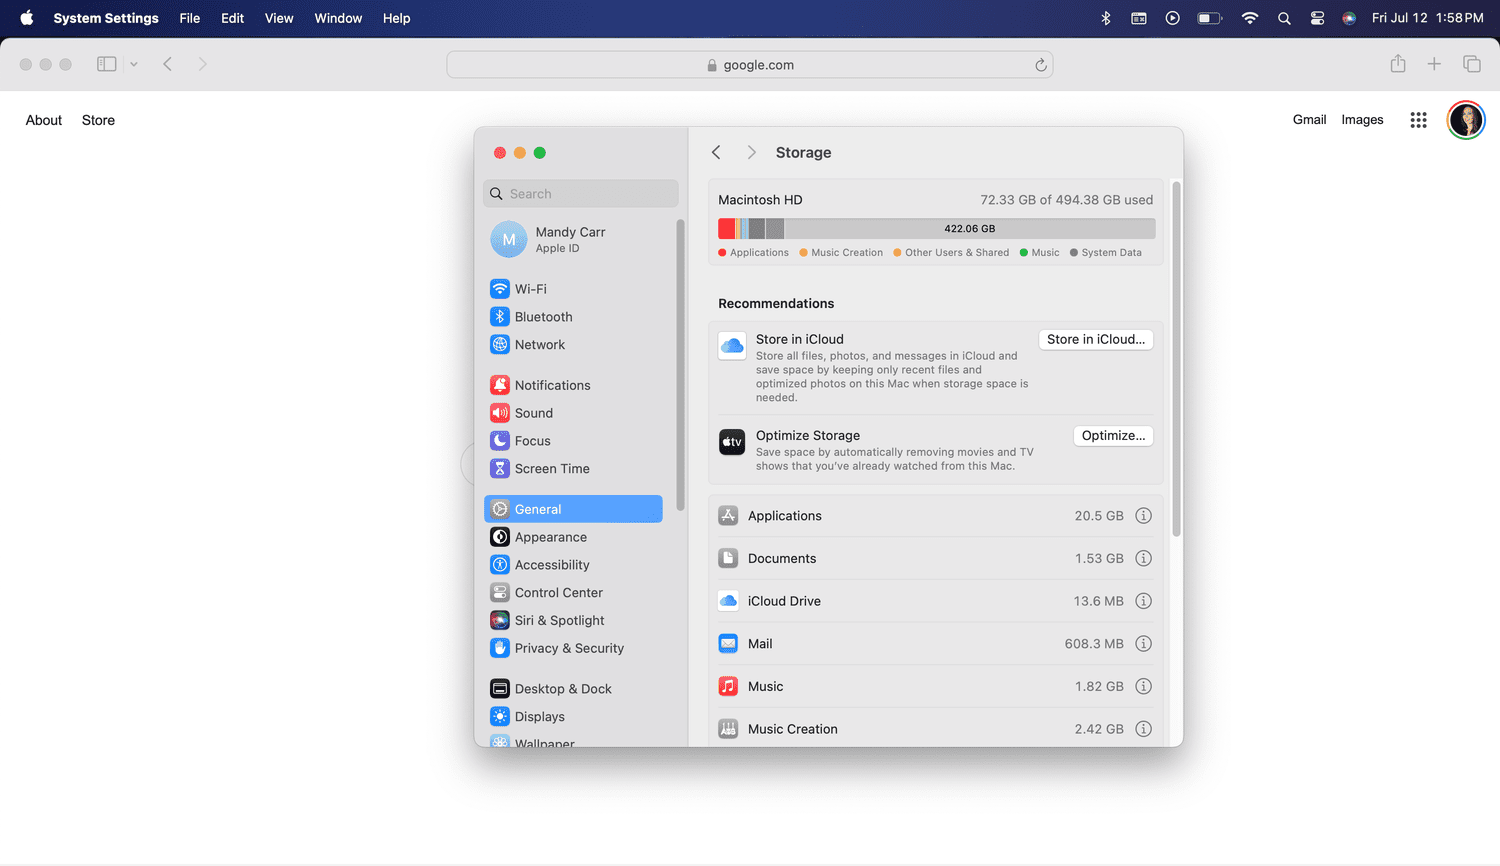Click the System Settings search field
Viewport: 1500px width, 866px height.
tap(581, 194)
